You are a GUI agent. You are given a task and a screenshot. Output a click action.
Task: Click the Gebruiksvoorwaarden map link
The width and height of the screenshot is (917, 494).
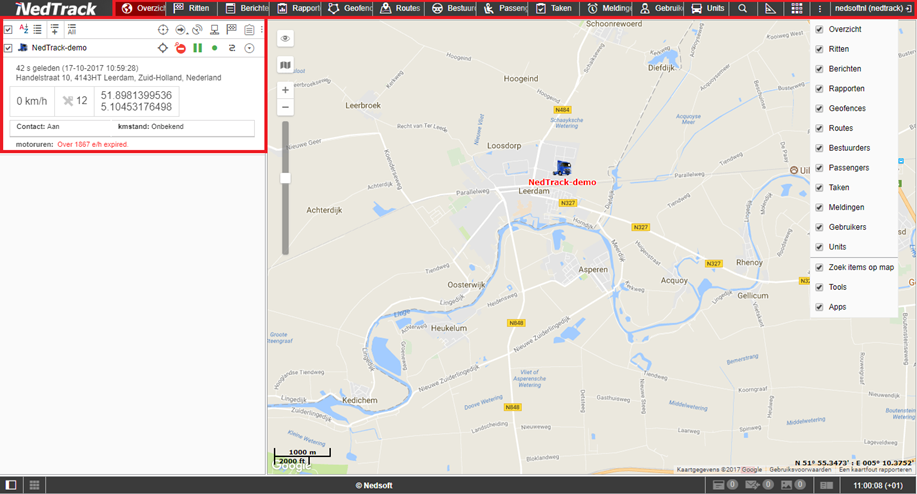click(799, 469)
